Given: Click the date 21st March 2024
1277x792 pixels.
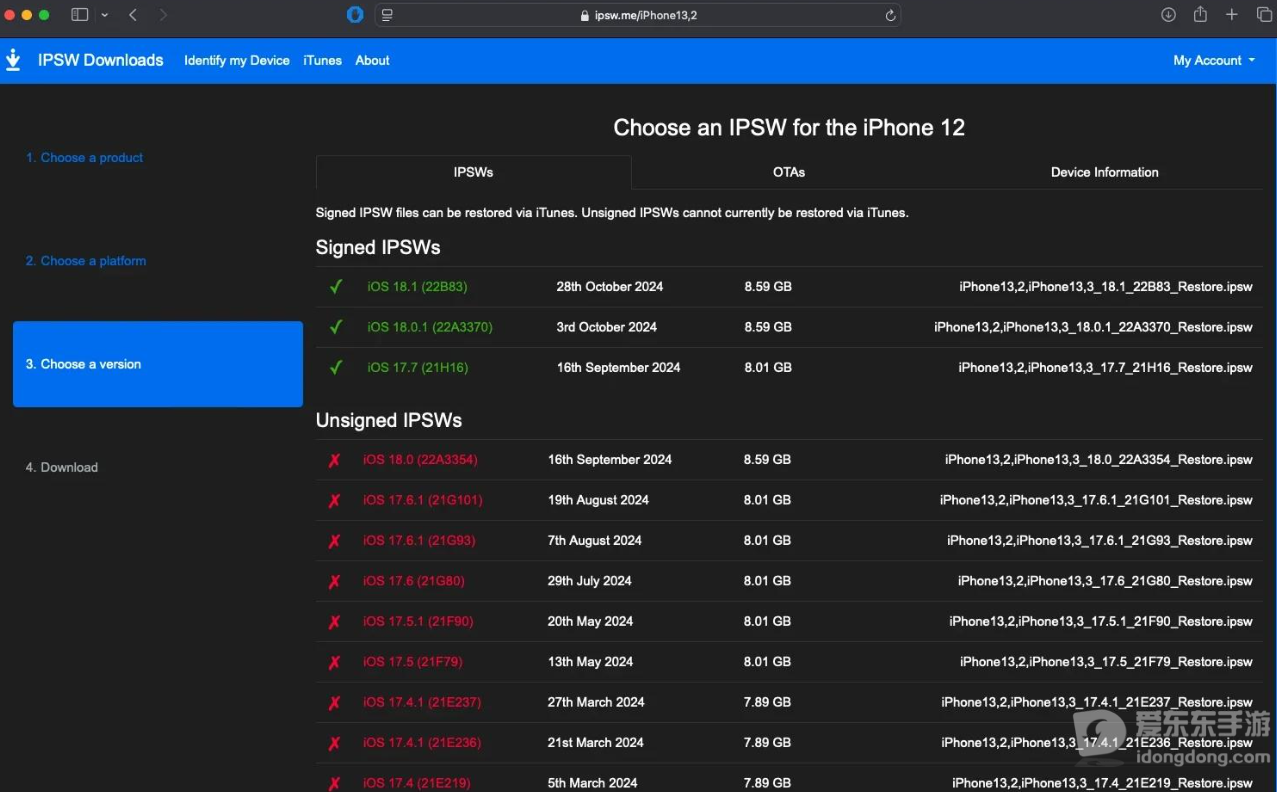Looking at the screenshot, I should (596, 743).
